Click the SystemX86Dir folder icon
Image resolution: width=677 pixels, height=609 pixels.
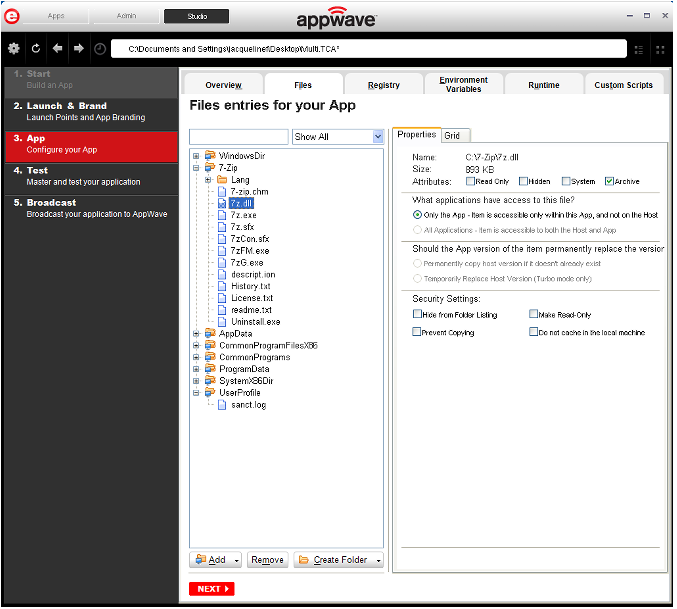click(x=210, y=381)
